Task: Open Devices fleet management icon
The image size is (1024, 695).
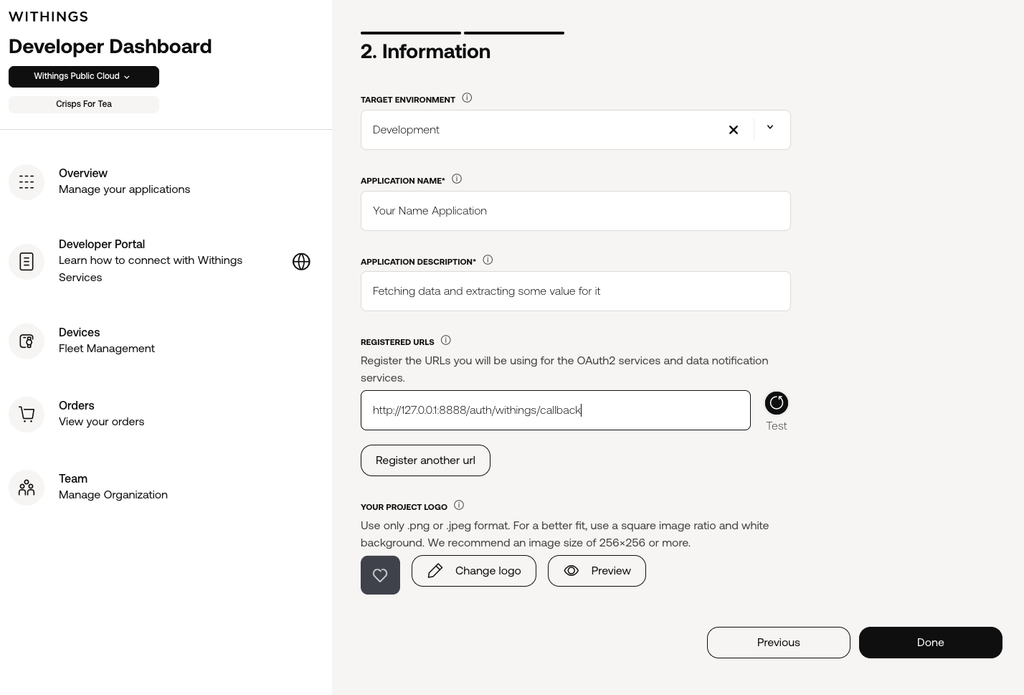Action: 26,341
